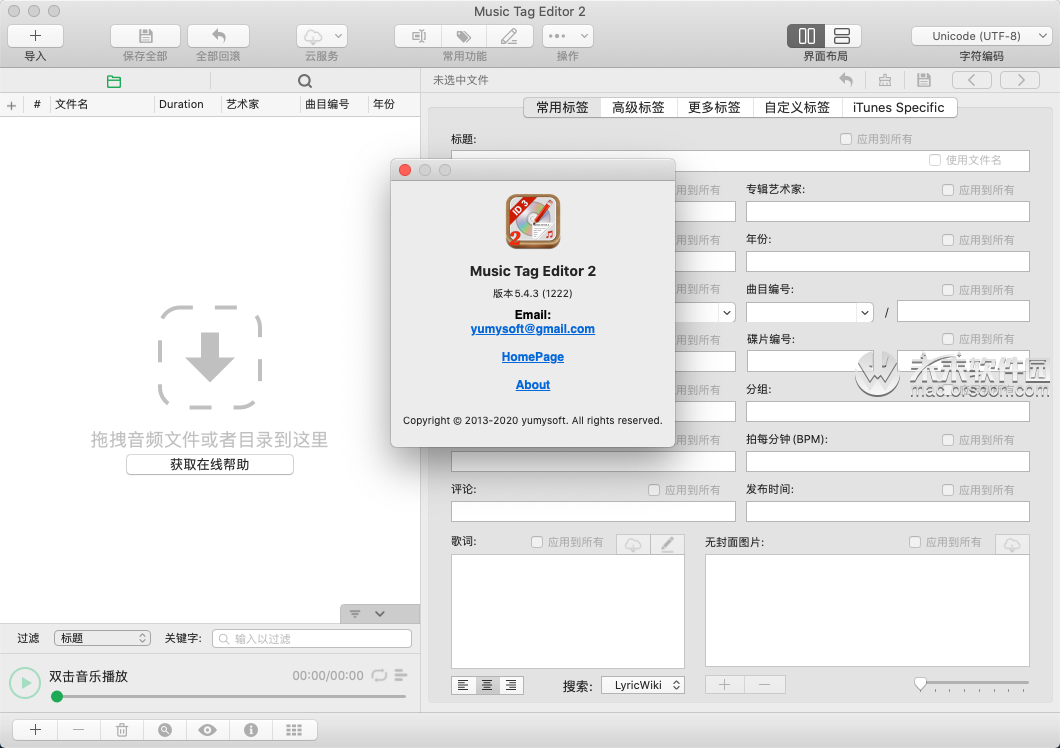1060x748 pixels.
Task: Open the 标题 filter dropdown
Action: [102, 638]
